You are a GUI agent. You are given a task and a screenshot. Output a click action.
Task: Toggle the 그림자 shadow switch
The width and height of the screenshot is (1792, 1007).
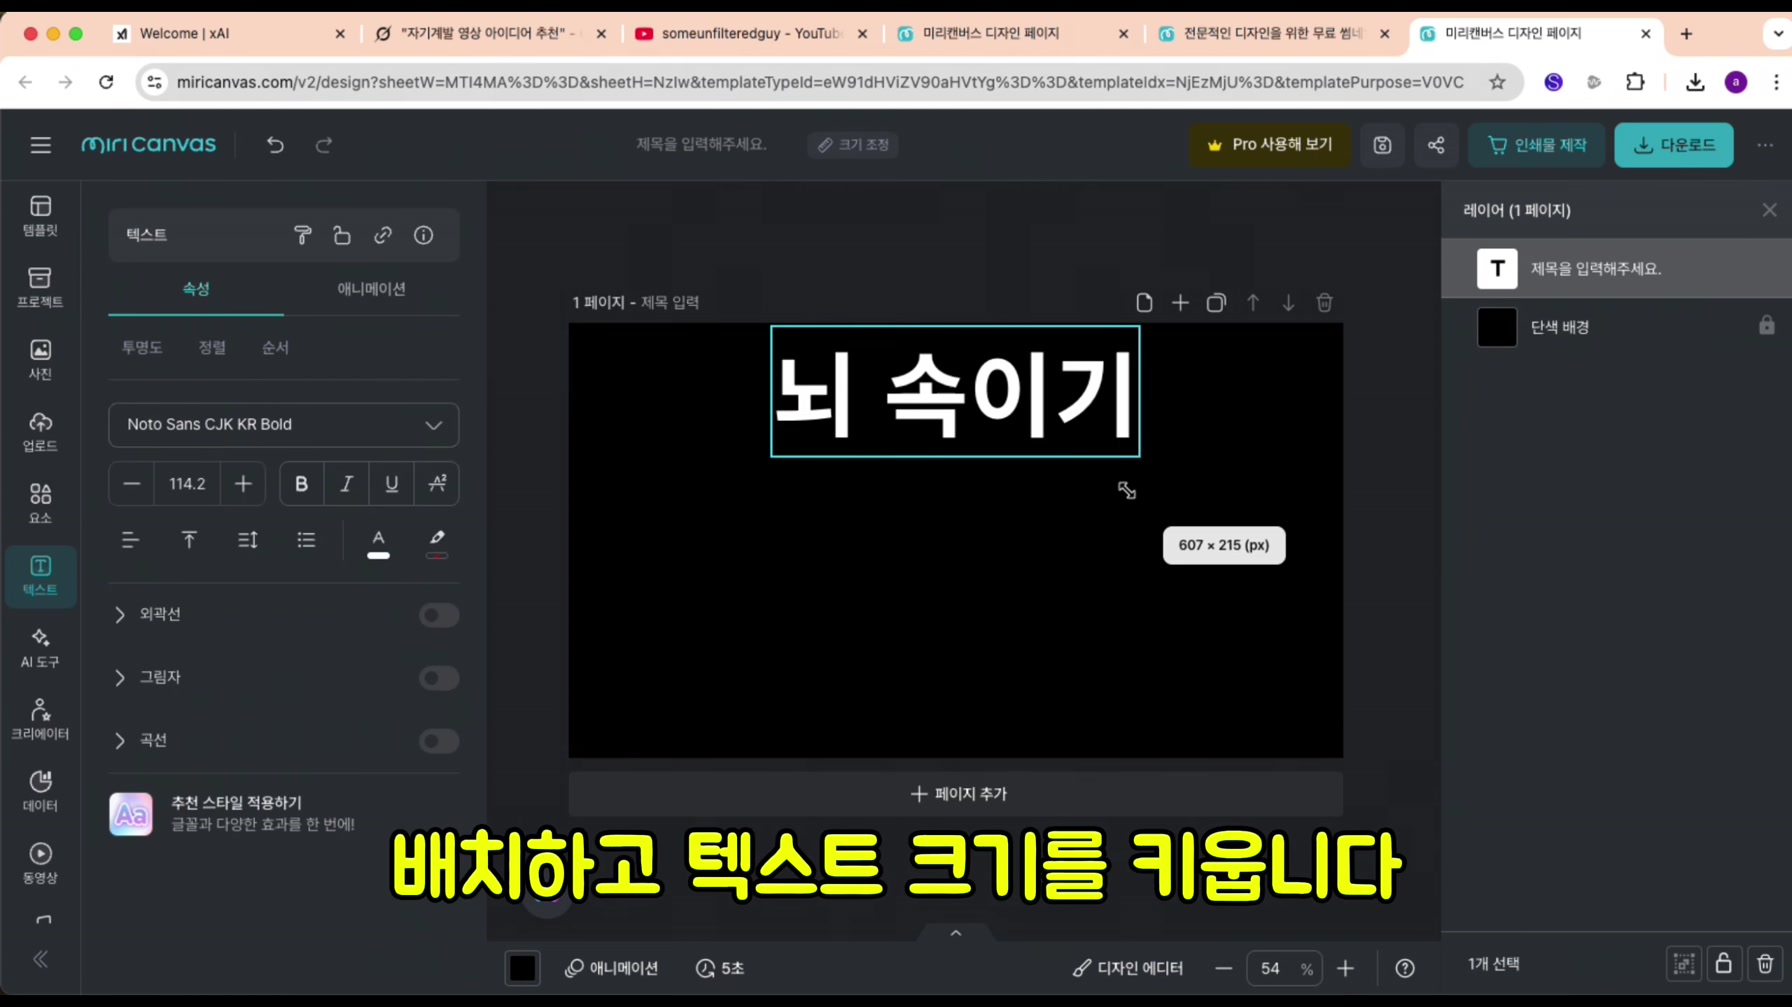point(439,678)
